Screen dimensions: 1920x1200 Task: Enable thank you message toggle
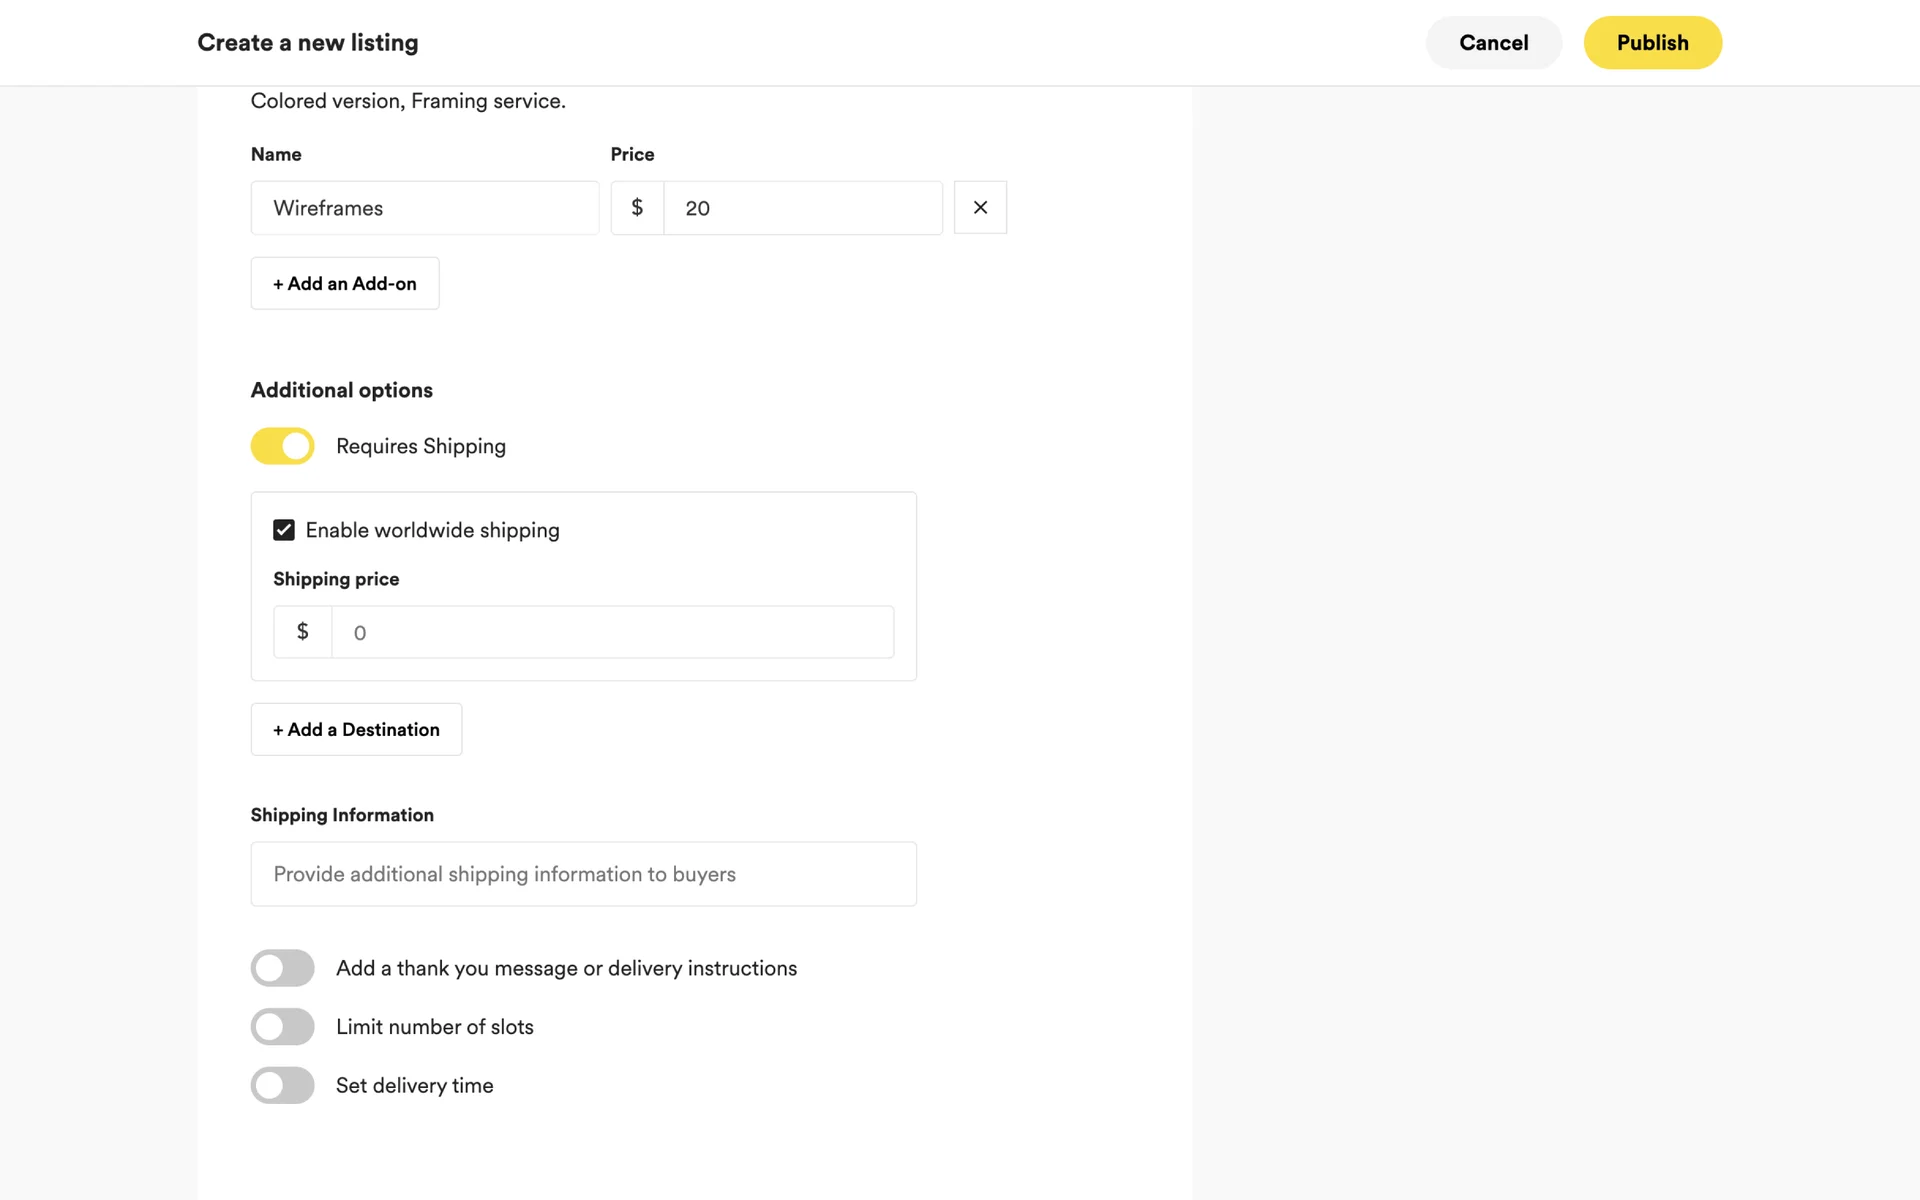point(282,968)
